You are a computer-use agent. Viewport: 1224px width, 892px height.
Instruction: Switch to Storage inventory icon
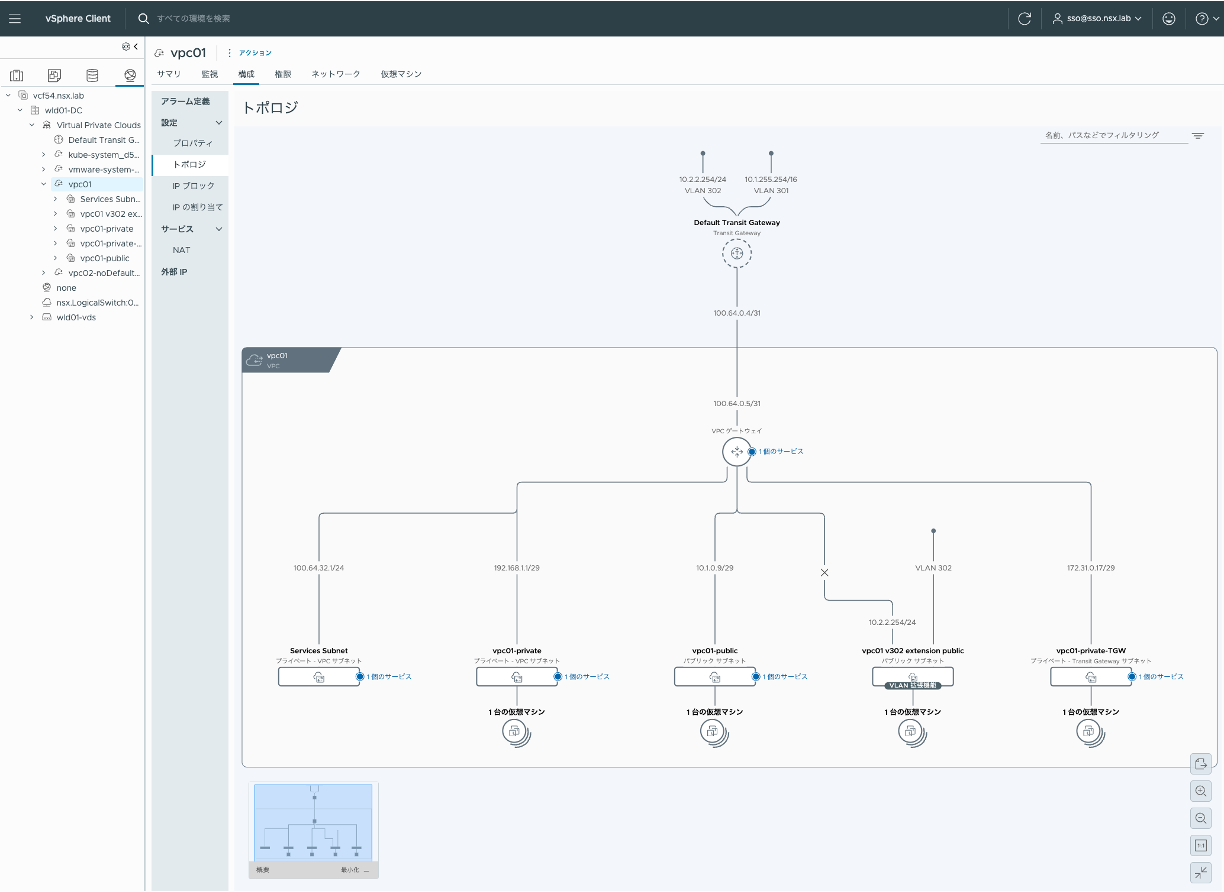point(92,75)
